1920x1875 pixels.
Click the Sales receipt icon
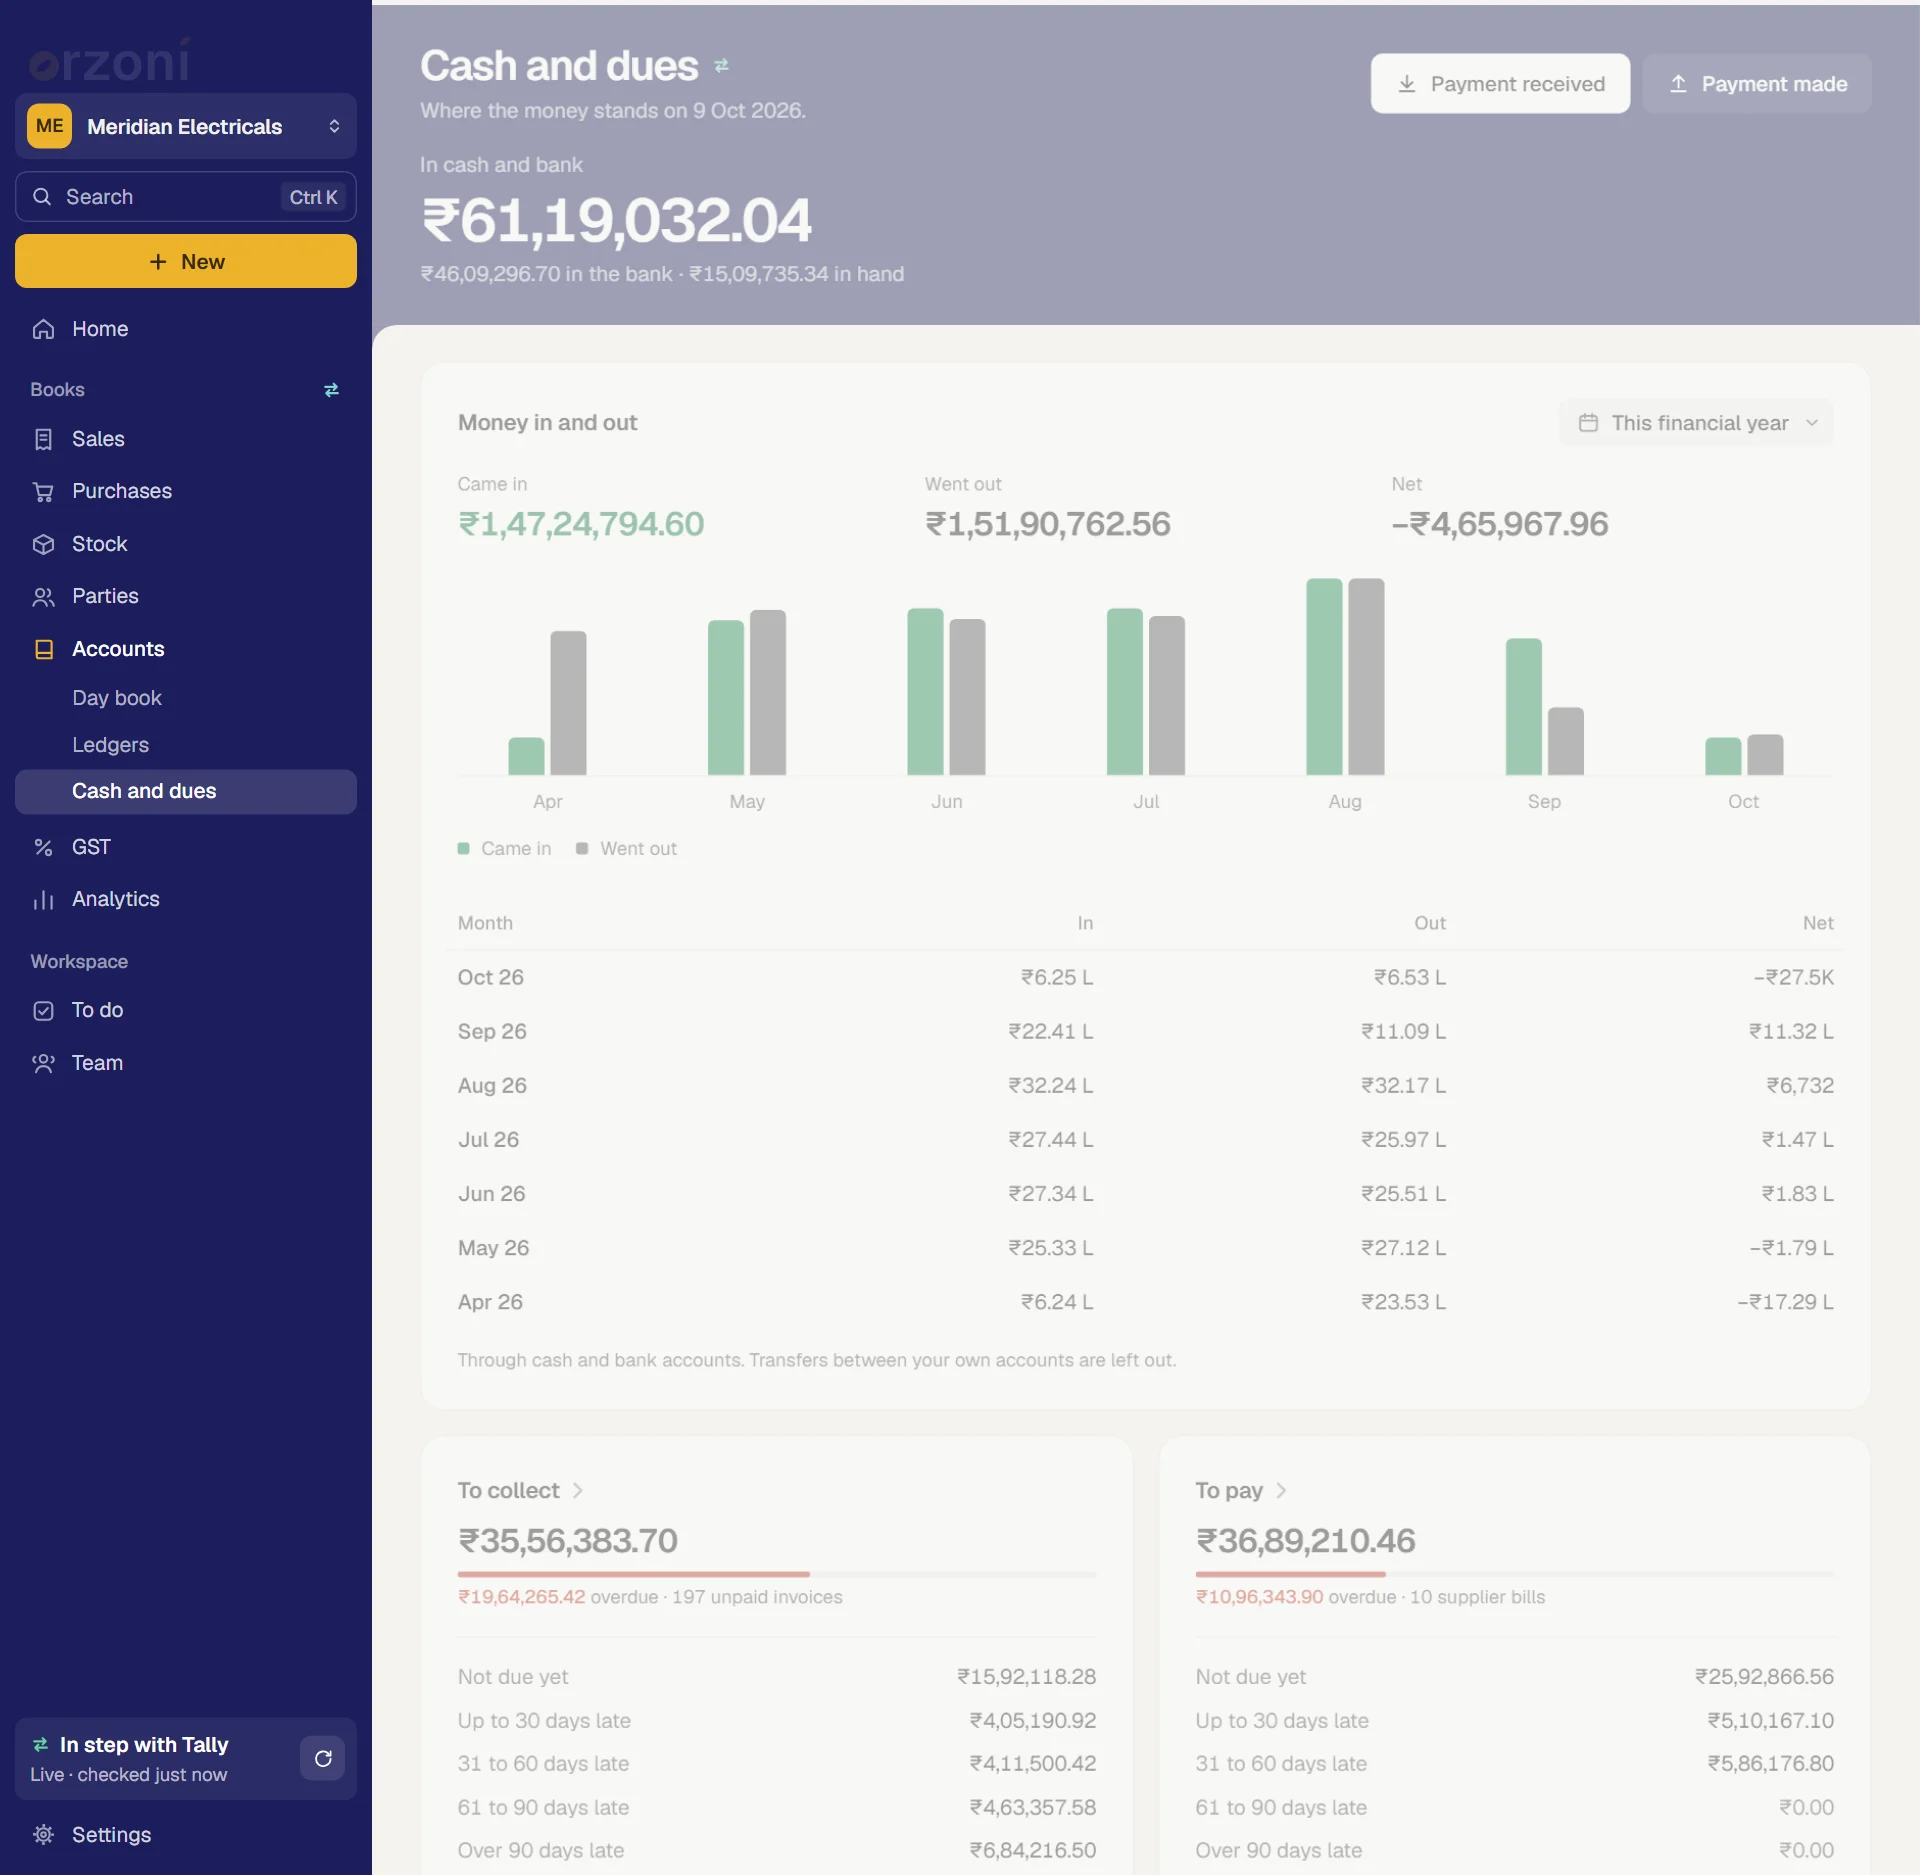(x=43, y=439)
